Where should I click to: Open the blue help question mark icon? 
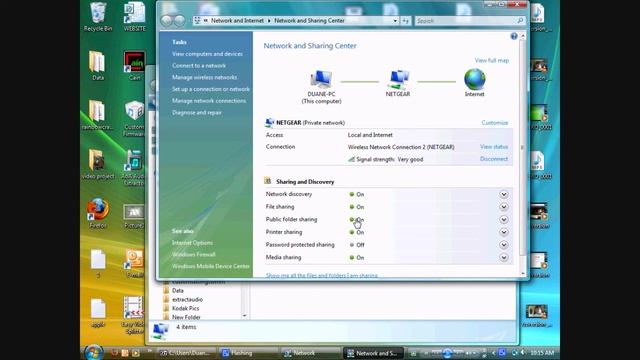(514, 36)
